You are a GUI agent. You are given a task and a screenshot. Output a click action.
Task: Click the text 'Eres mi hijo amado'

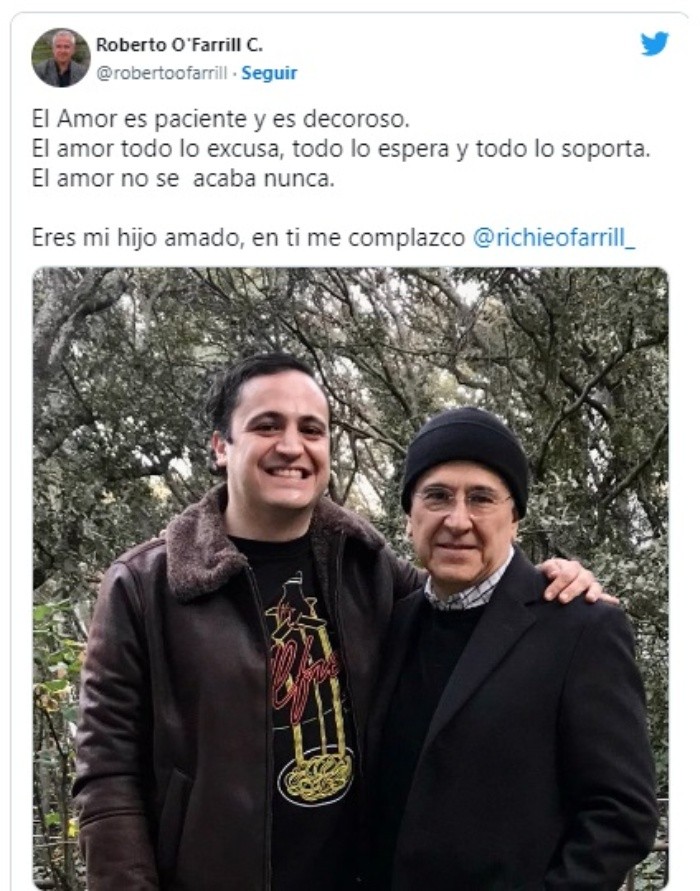click(138, 238)
